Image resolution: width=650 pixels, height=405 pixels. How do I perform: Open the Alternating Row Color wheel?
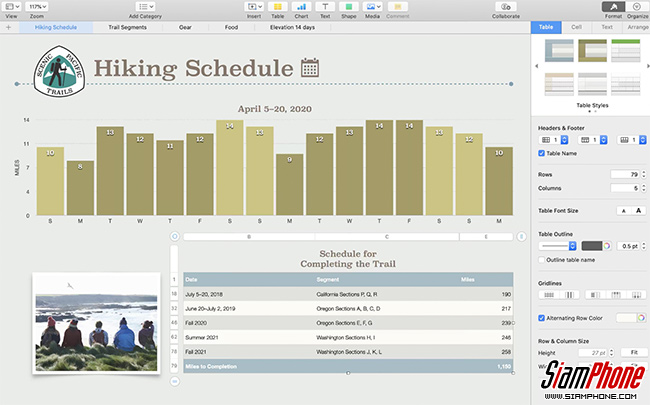pyautogui.click(x=641, y=318)
